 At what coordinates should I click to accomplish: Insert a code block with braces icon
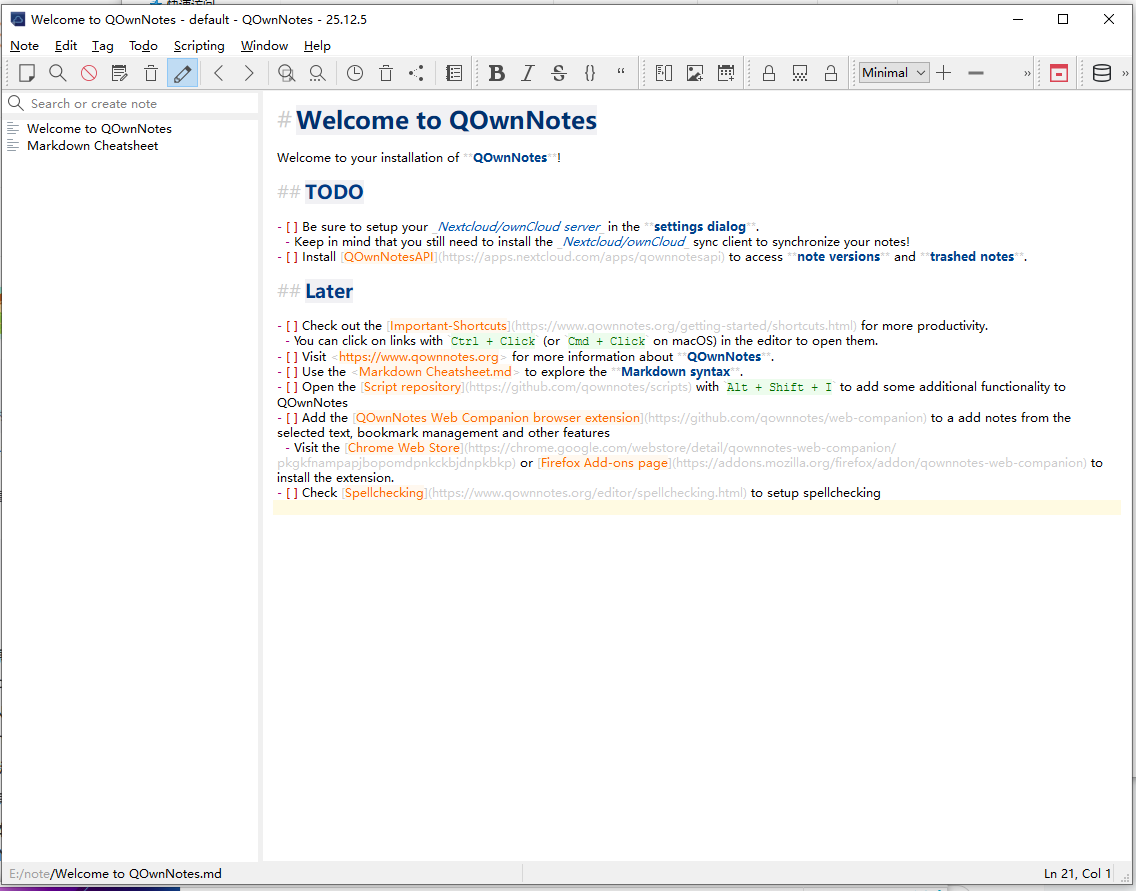tap(590, 73)
